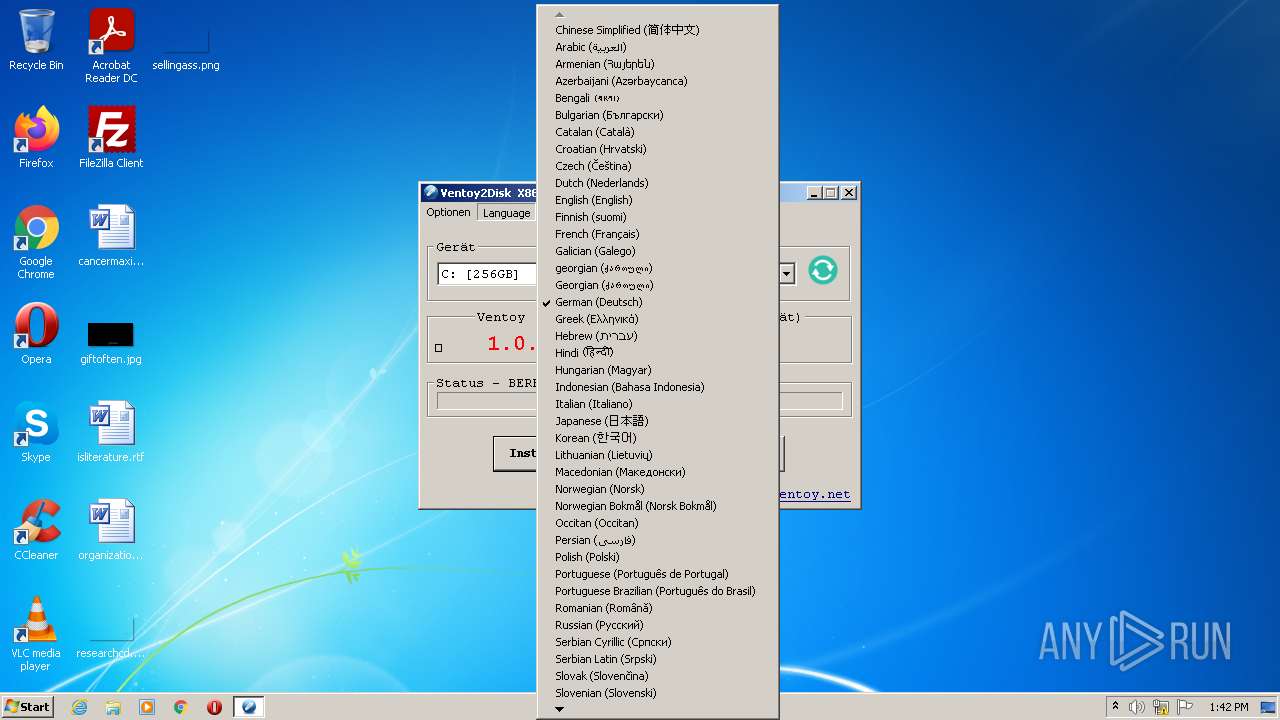Image resolution: width=1280 pixels, height=720 pixels.
Task: Launch Google Chrome desktop shortcut
Action: click(36, 242)
